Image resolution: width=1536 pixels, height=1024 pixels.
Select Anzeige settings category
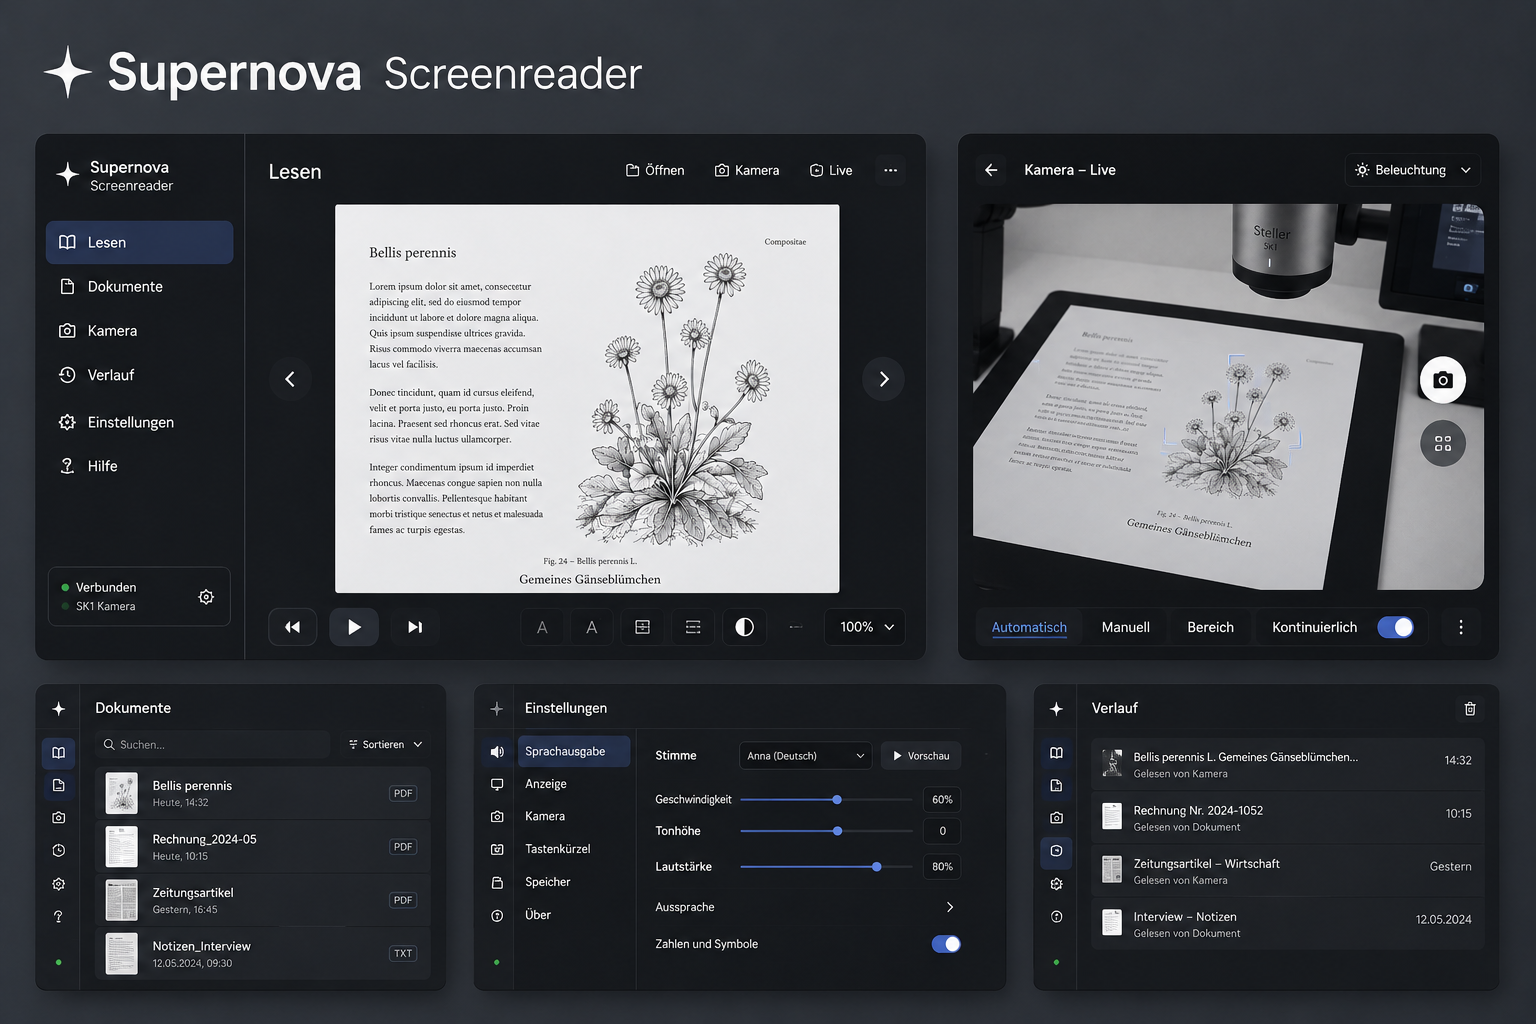[573, 784]
